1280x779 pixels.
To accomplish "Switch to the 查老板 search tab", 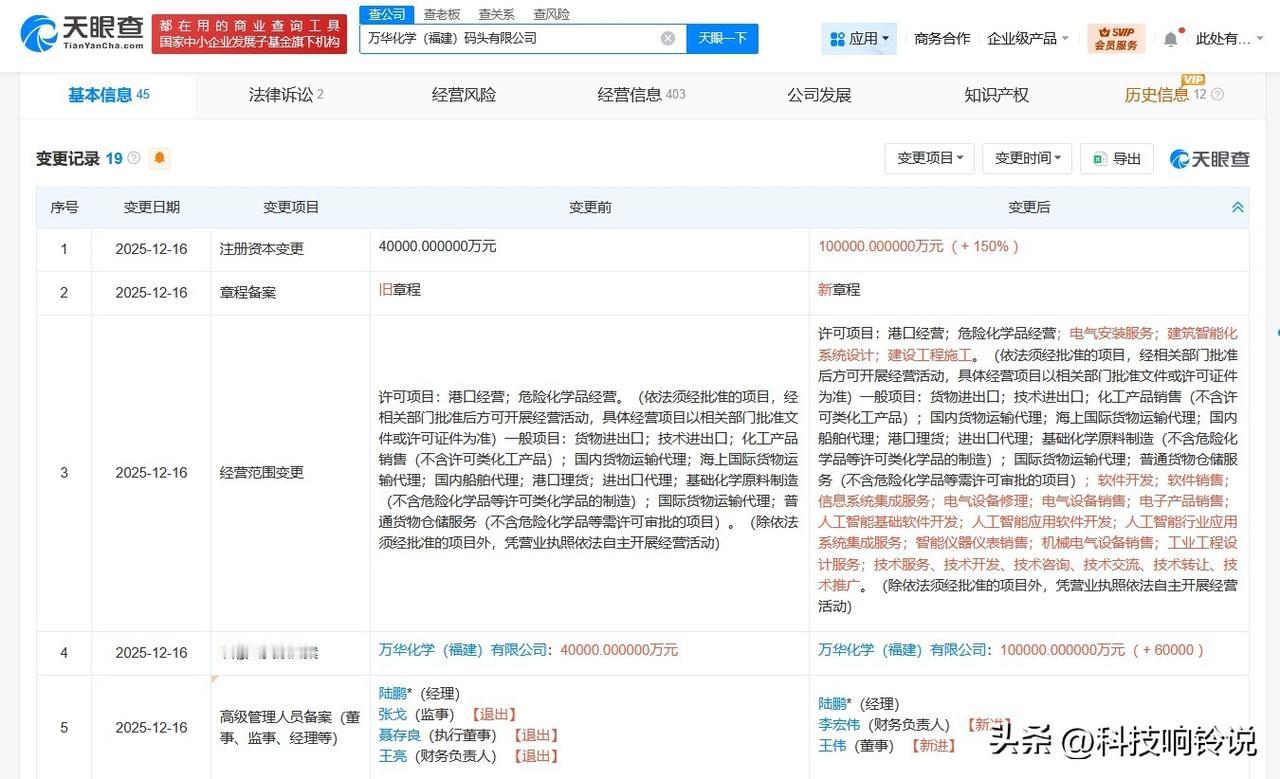I will click(x=441, y=14).
